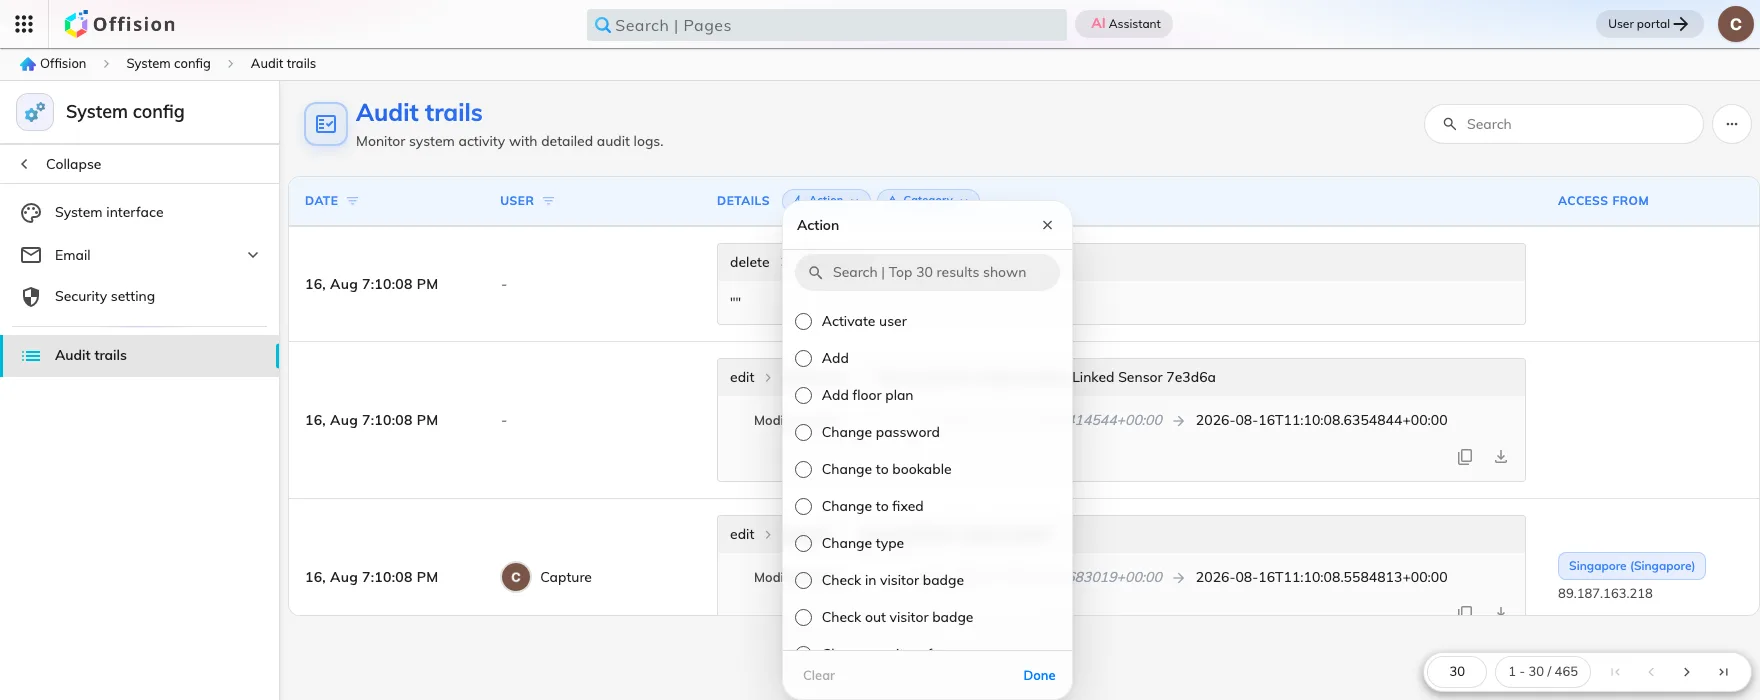Click the Action options search field
Image resolution: width=1760 pixels, height=700 pixels.
[927, 272]
